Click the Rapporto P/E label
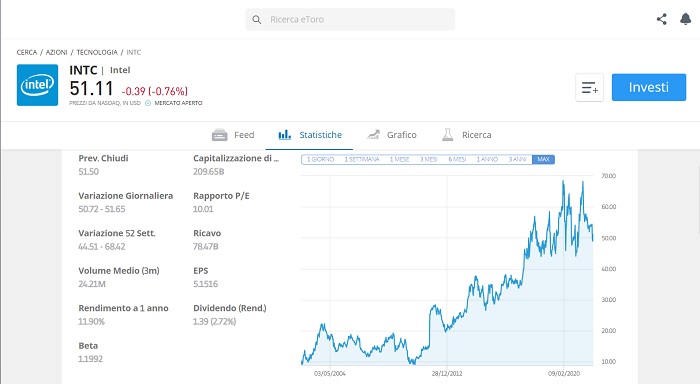700x384 pixels. [221, 196]
